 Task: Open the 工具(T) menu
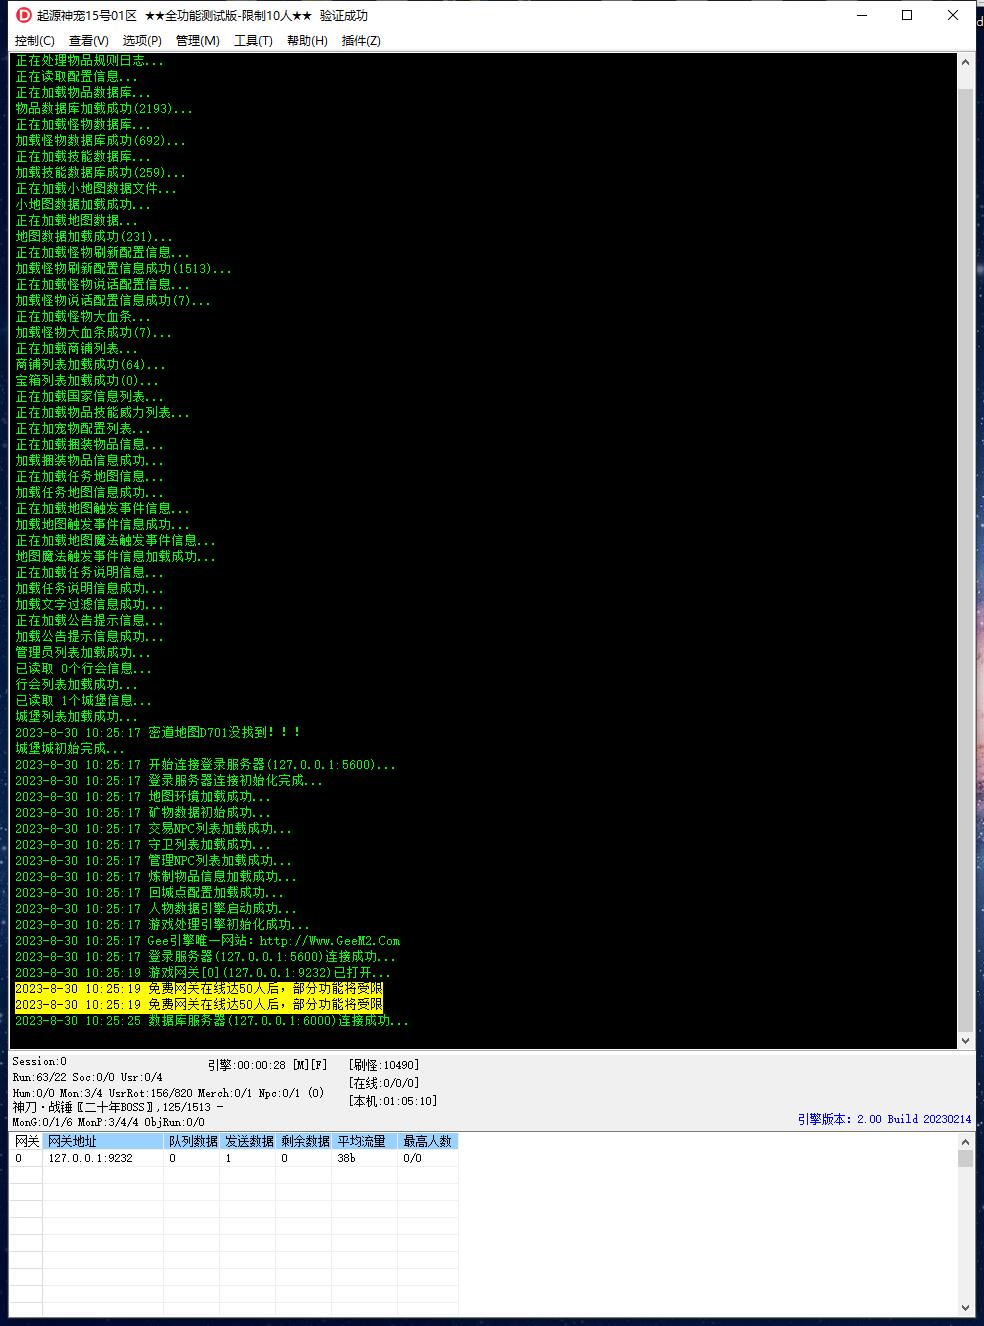tap(253, 41)
